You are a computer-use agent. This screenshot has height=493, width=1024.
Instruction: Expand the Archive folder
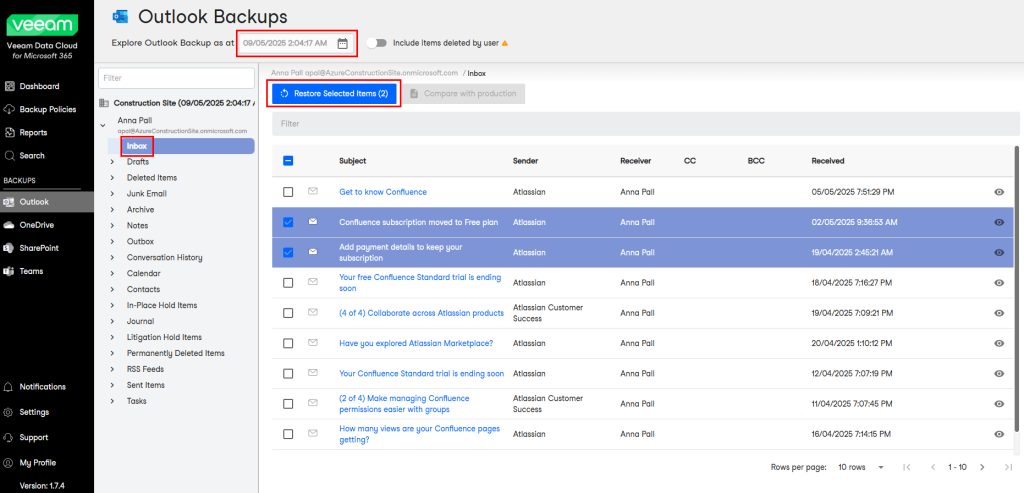click(112, 210)
